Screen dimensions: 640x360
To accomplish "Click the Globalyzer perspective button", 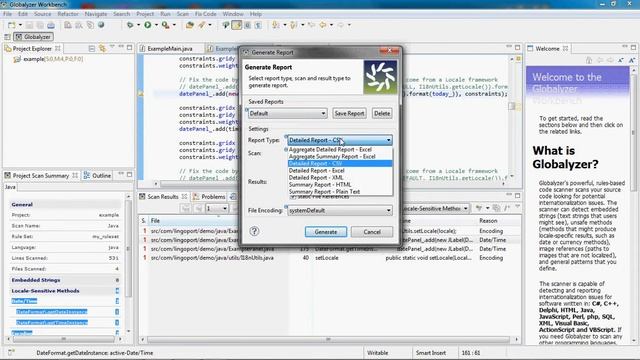I will pyautogui.click(x=33, y=37).
